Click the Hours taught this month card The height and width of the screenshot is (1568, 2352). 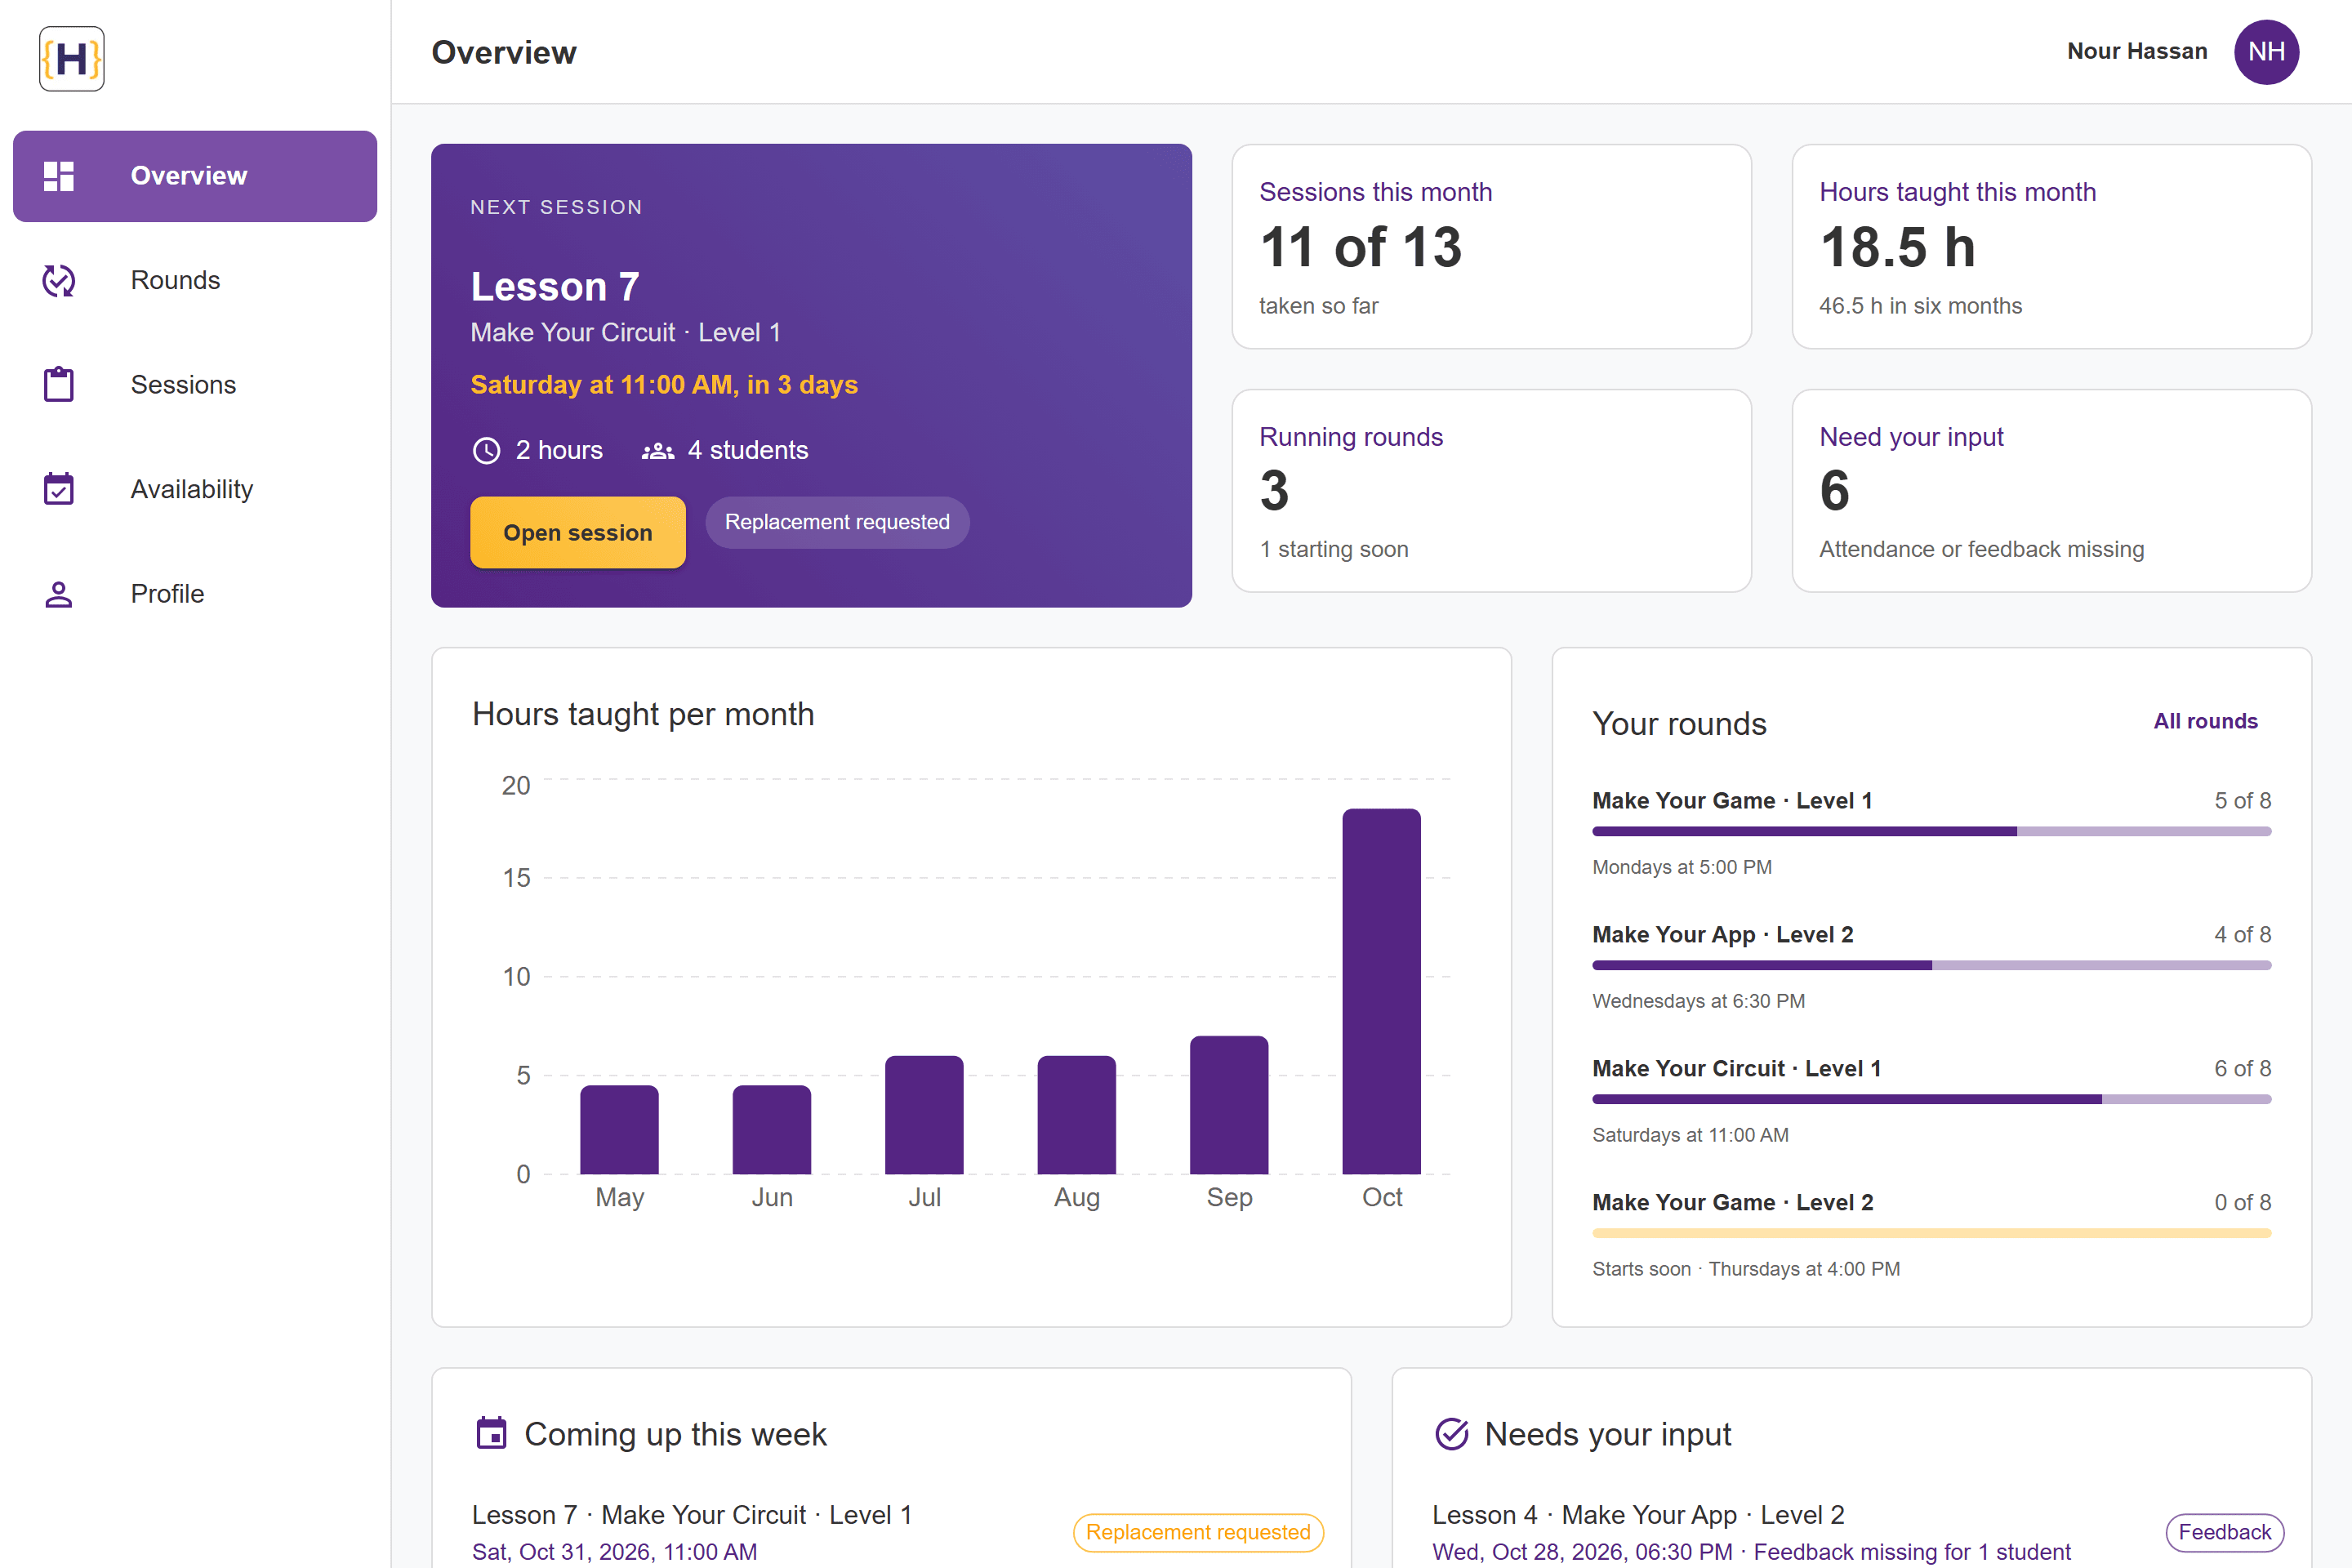2051,247
